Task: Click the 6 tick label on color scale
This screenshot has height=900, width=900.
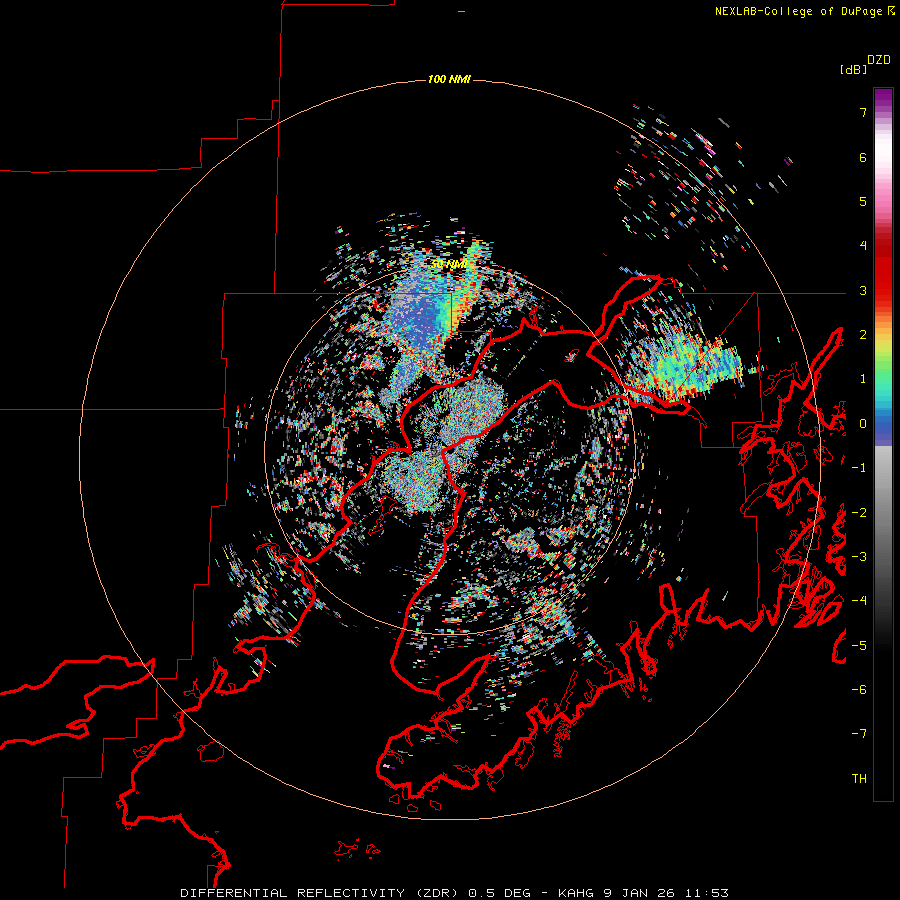Action: [863, 157]
